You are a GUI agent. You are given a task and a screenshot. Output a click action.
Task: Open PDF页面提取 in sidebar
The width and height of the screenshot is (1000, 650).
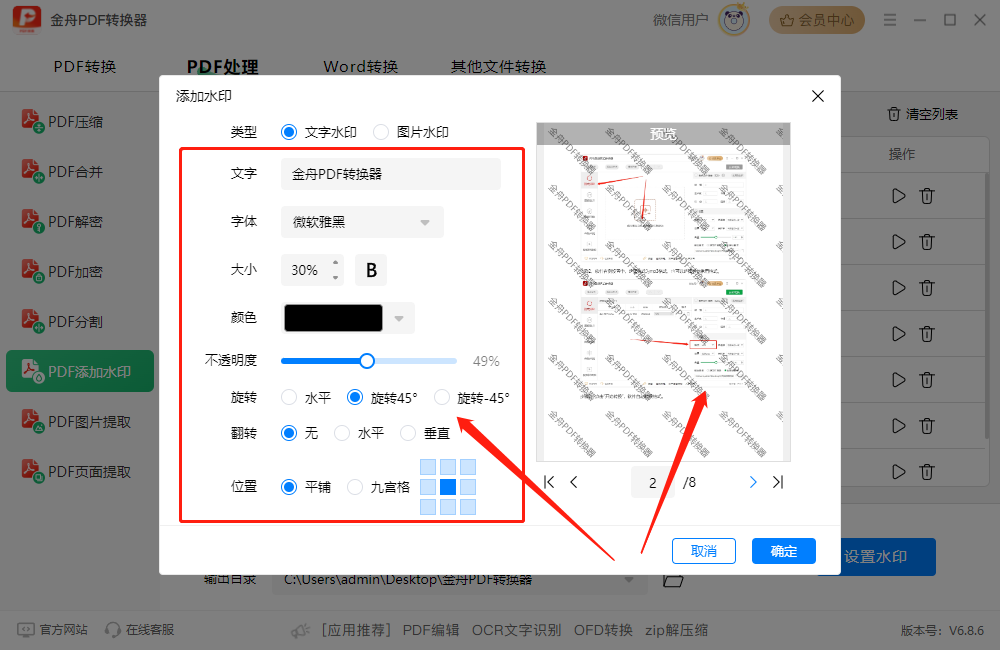click(x=77, y=471)
